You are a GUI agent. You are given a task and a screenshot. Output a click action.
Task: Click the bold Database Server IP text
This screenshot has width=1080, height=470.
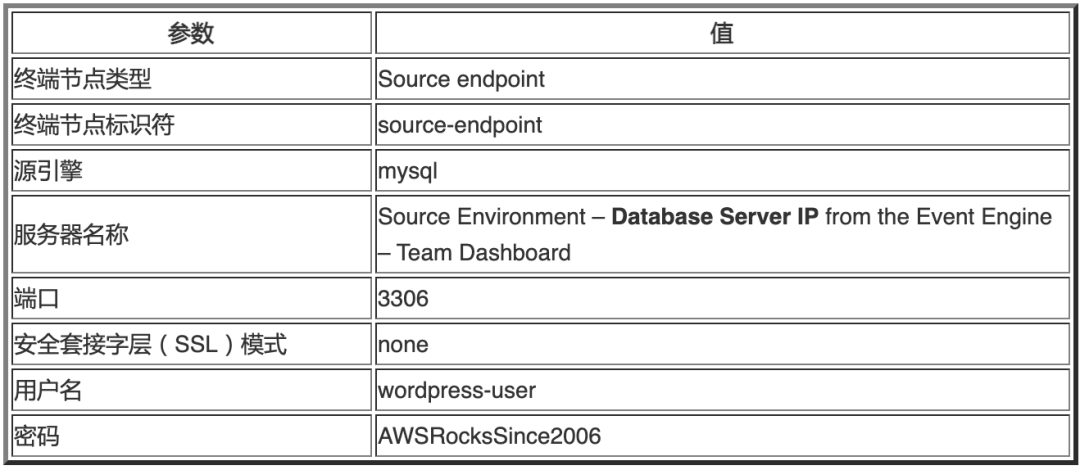(x=714, y=217)
